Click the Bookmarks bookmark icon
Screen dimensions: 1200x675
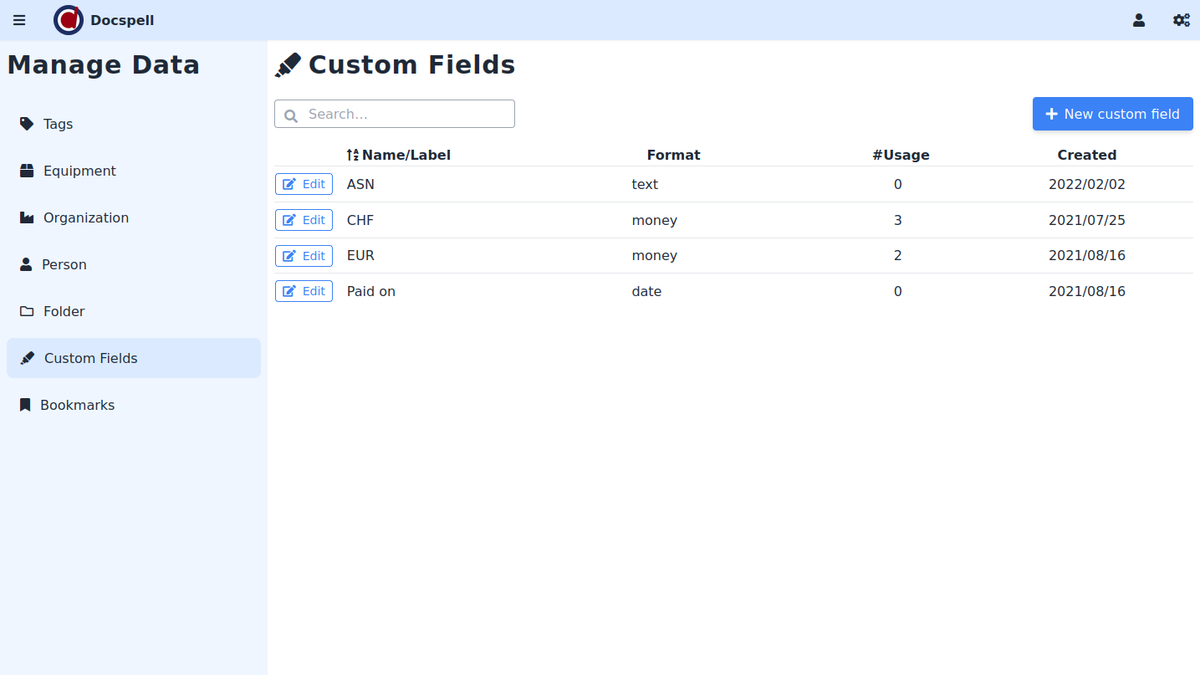click(x=26, y=405)
